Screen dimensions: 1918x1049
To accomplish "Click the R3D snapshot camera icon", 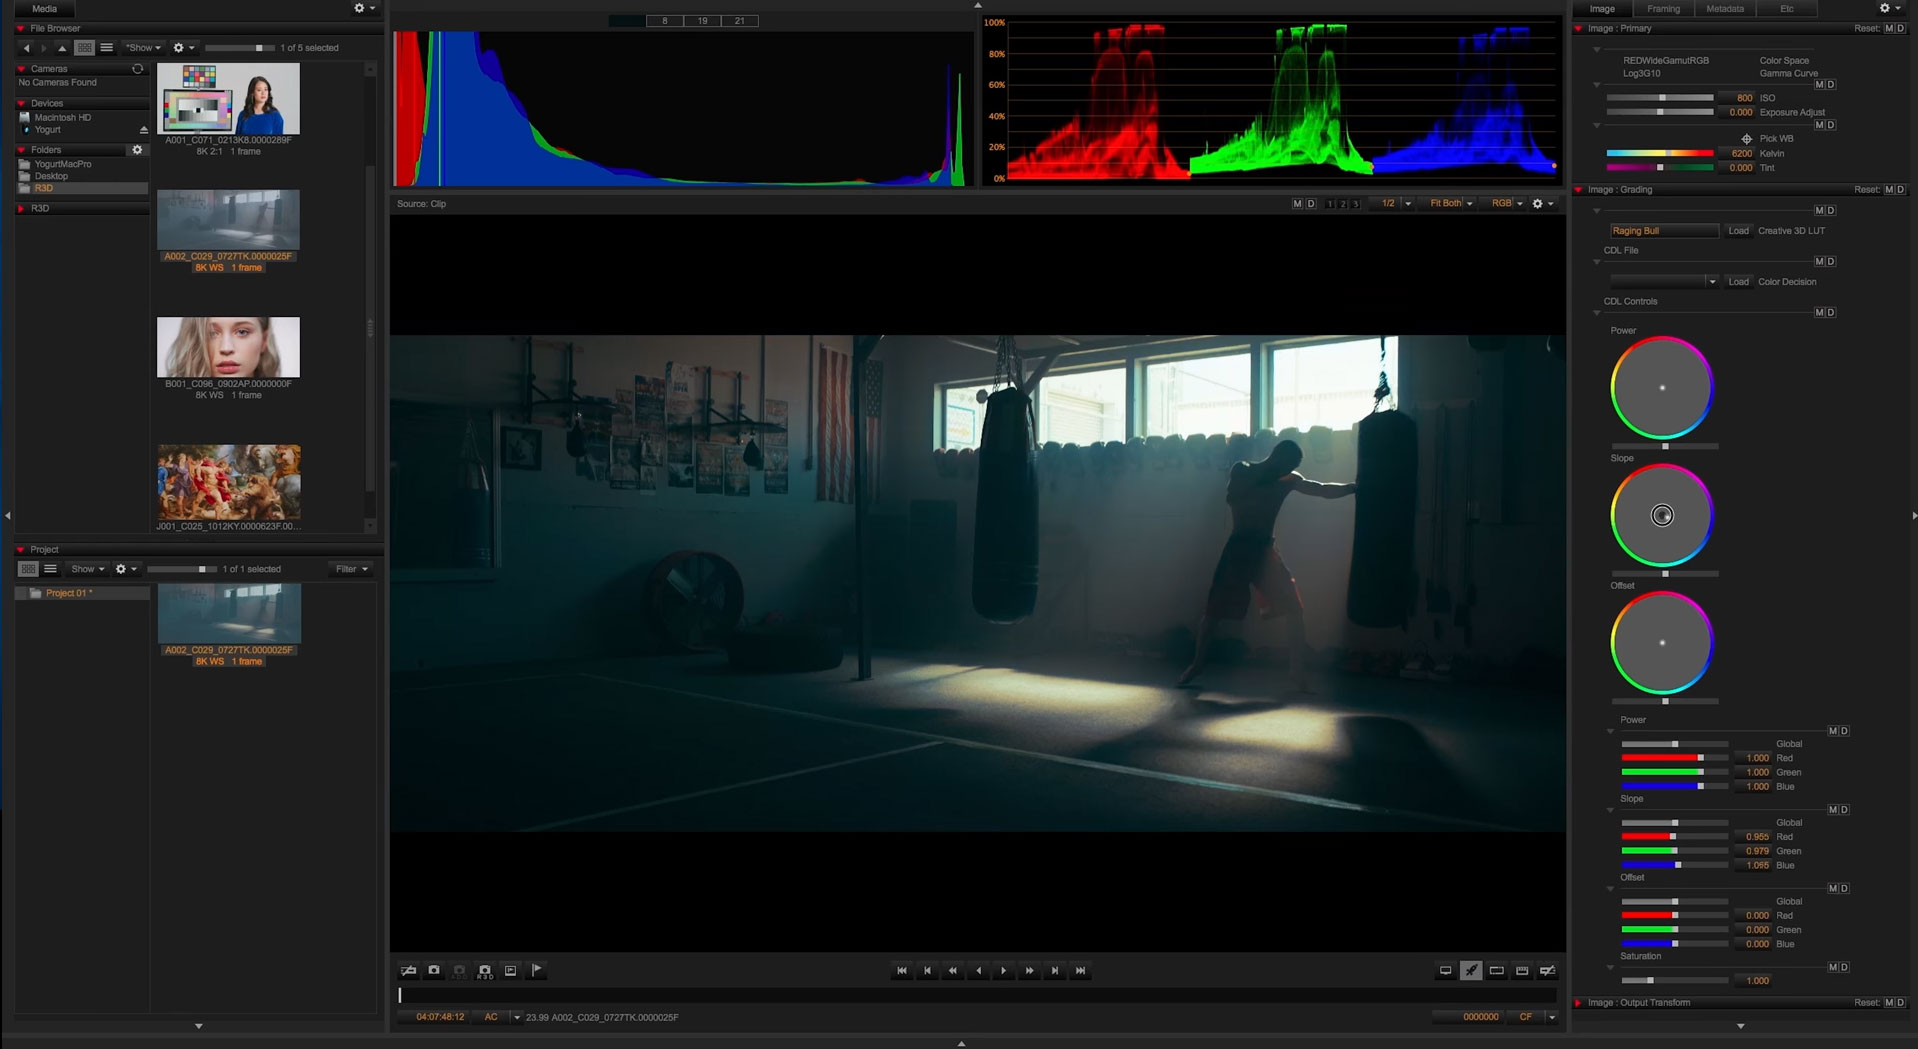I will click(x=485, y=970).
